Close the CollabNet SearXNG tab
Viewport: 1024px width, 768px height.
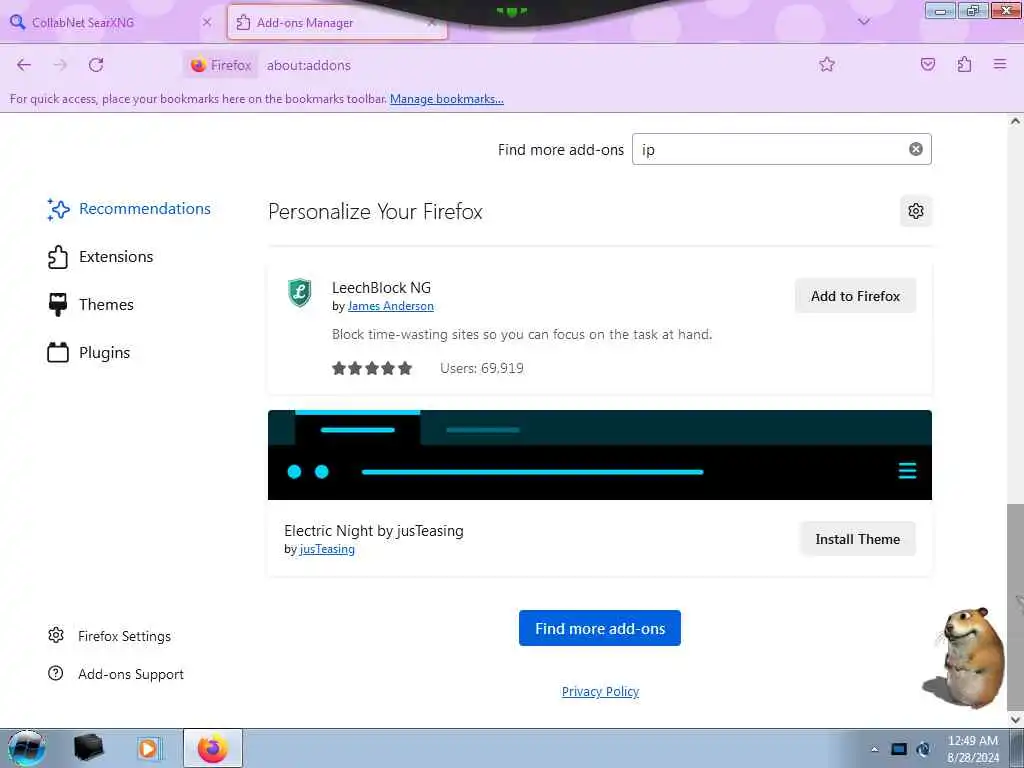(206, 22)
